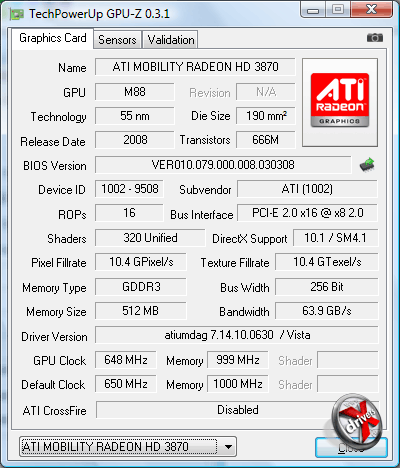400x468 pixels.
Task: Click the Revision field showing N/A
Action: (266, 92)
